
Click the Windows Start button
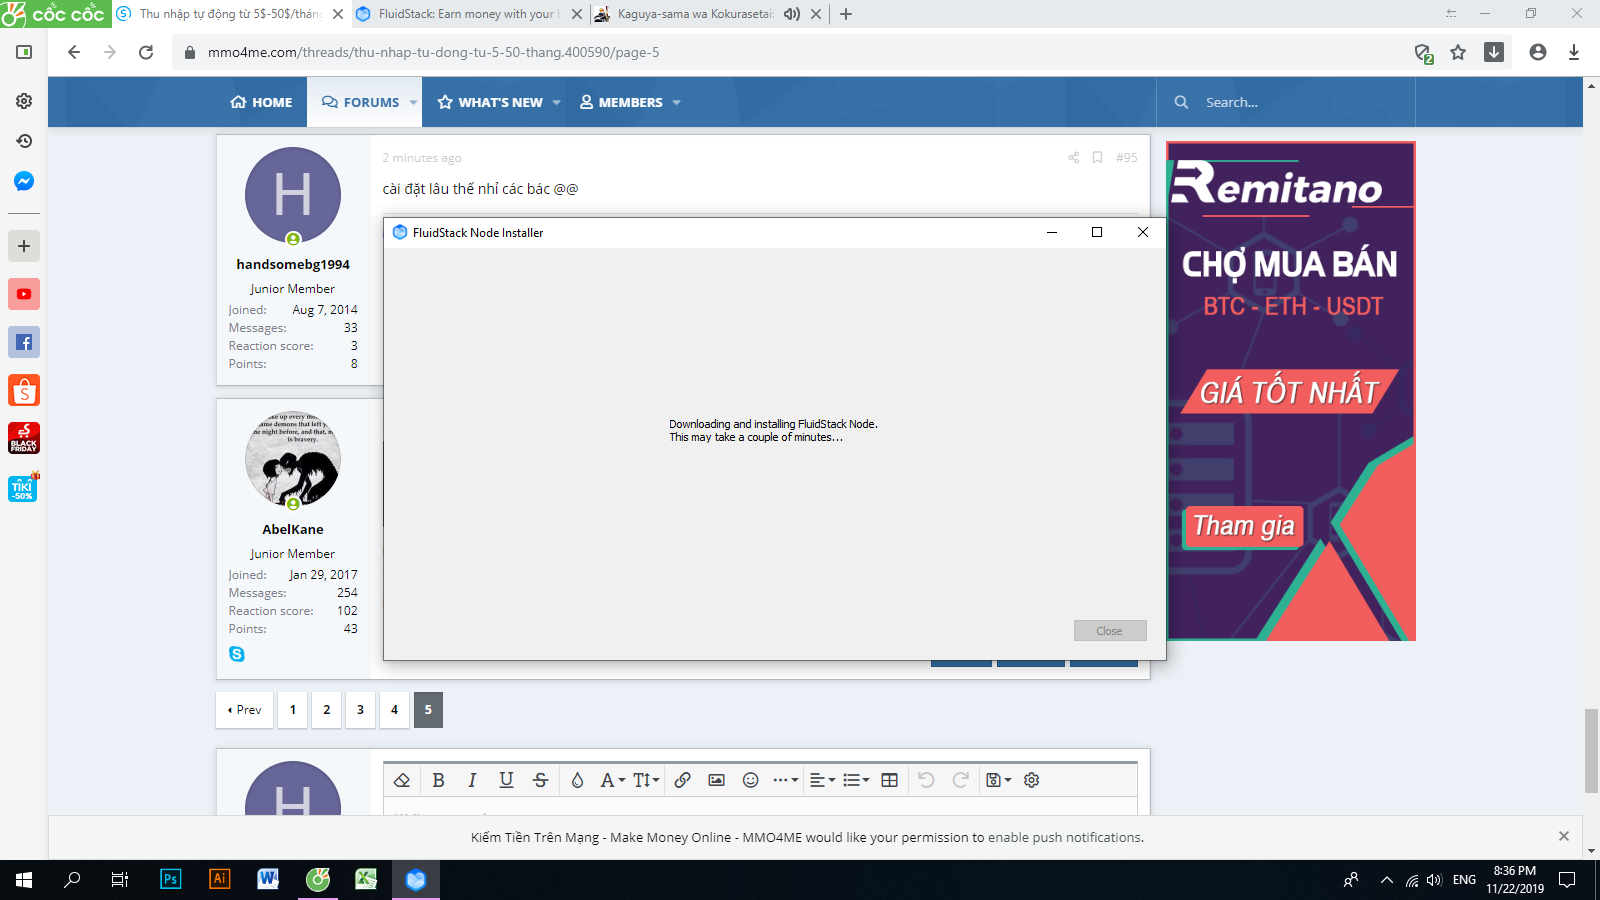24,880
